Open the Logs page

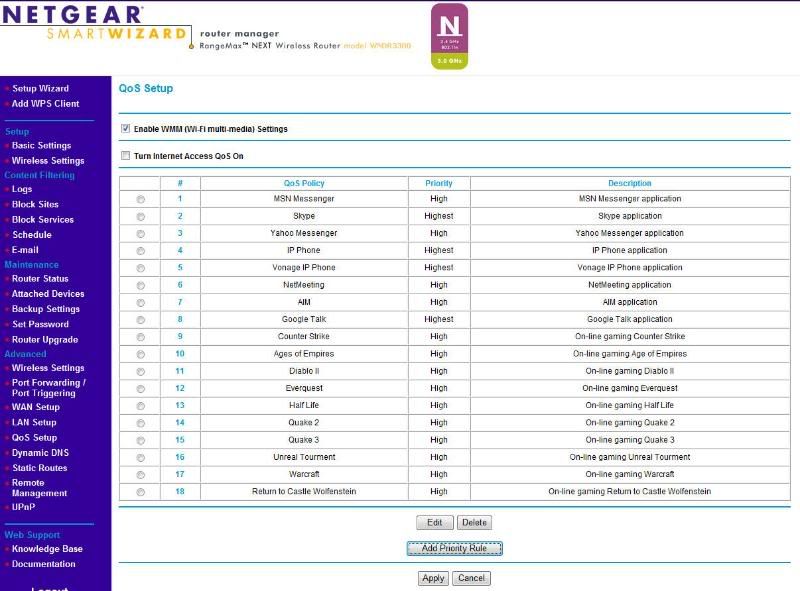22,189
